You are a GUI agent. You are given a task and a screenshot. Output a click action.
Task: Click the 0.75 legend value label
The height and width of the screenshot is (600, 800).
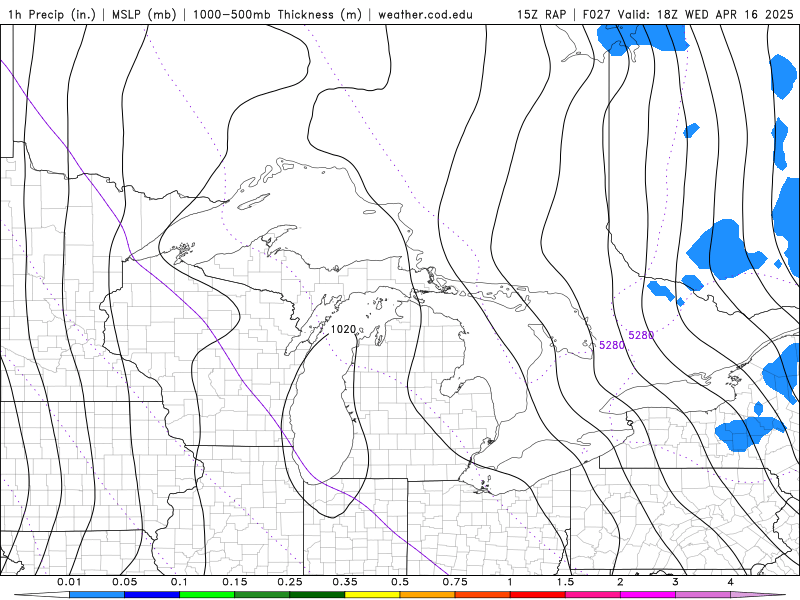point(455,582)
